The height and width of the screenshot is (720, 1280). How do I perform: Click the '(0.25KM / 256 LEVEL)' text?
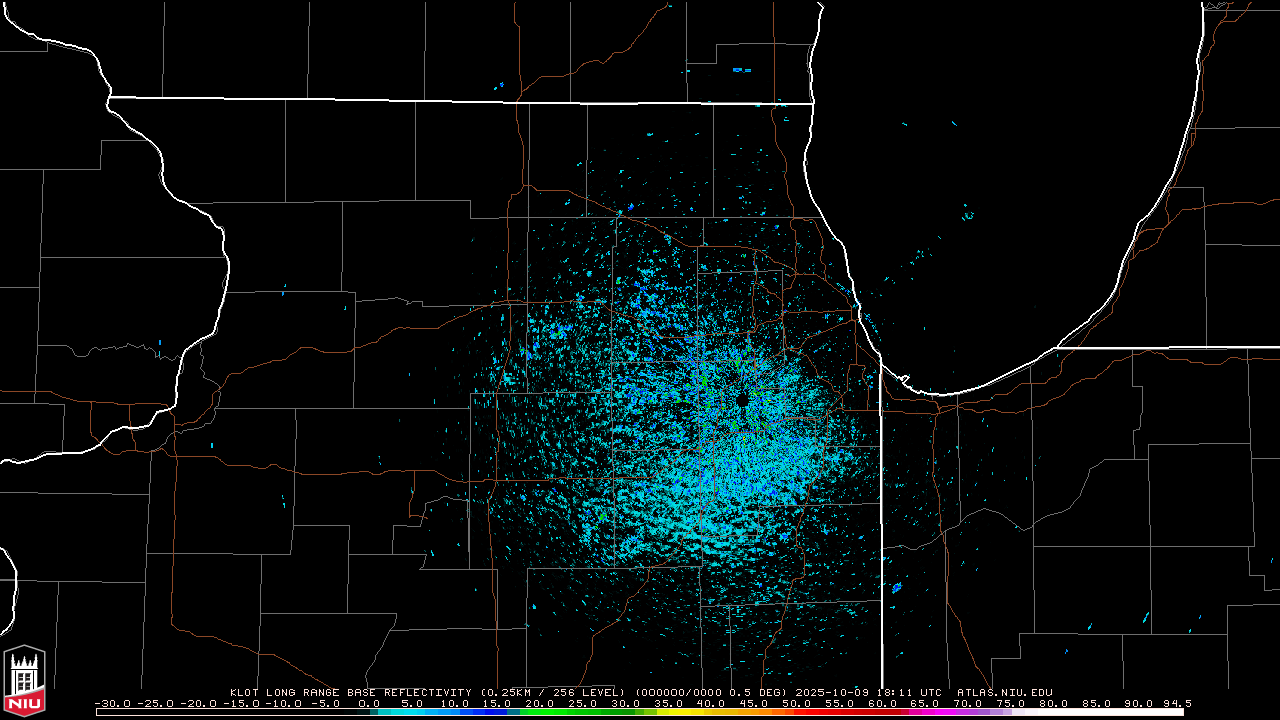(x=553, y=692)
